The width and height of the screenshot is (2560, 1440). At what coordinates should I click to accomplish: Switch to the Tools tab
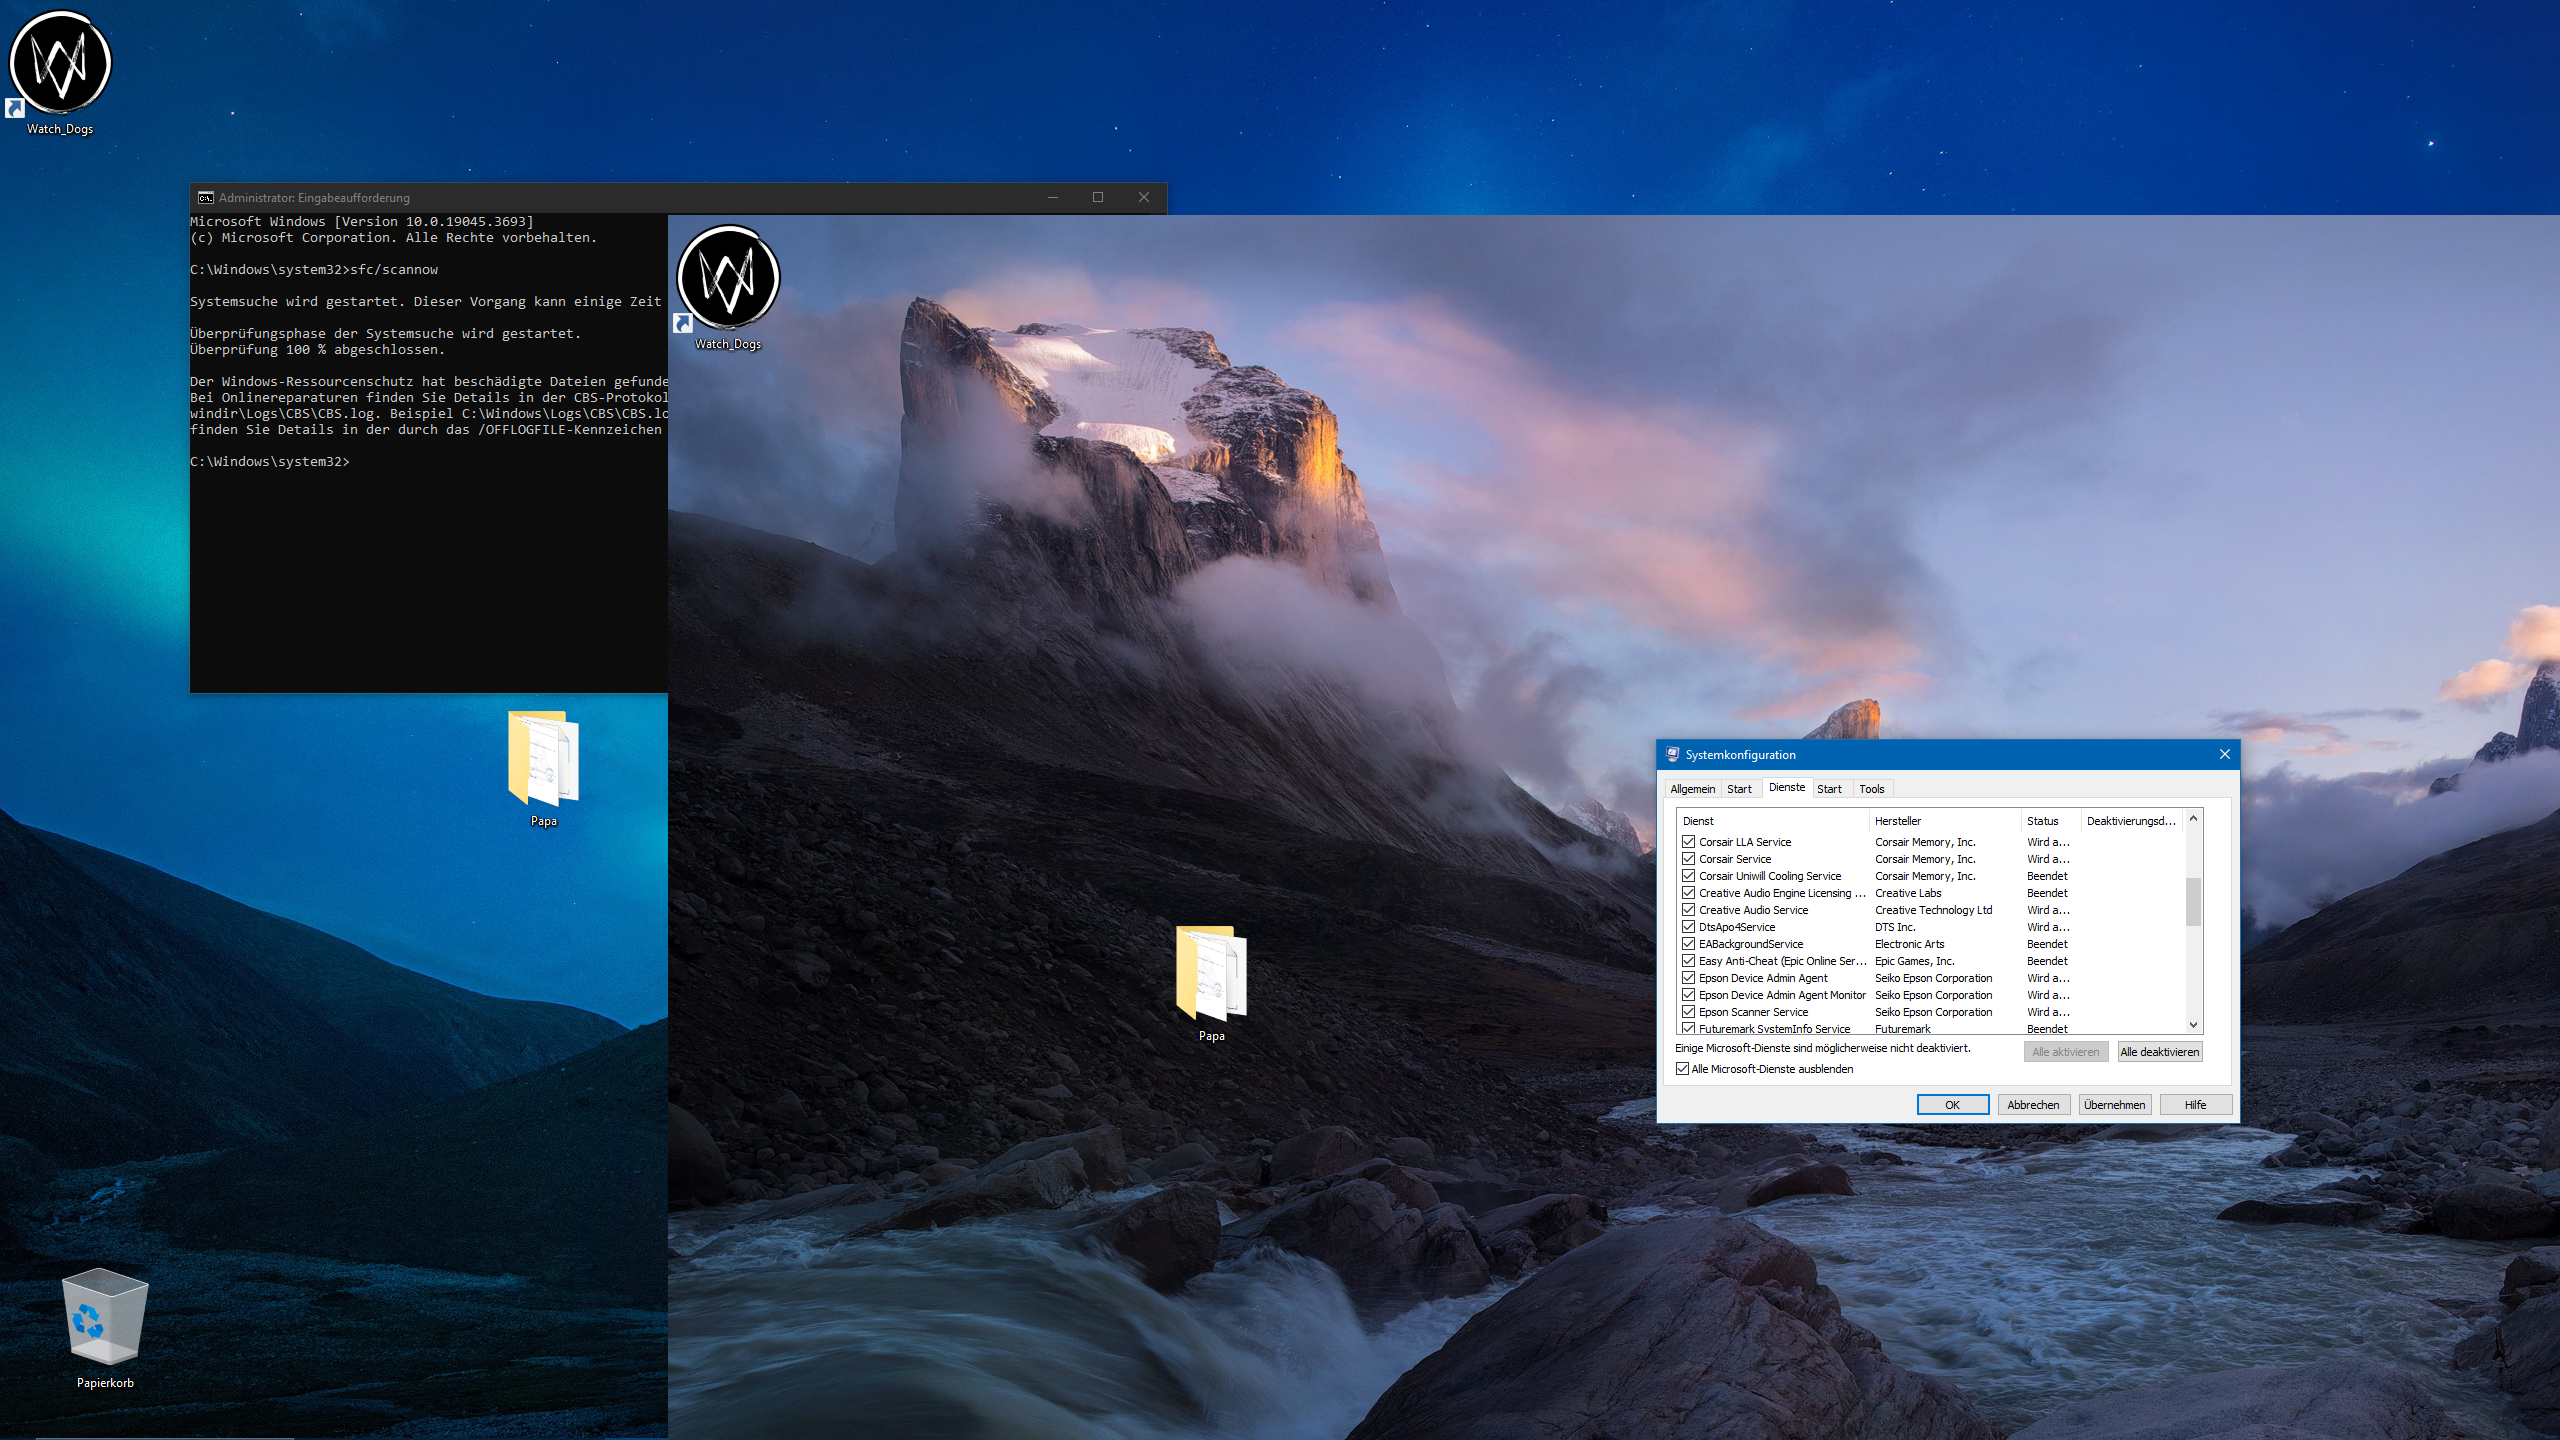point(1870,788)
